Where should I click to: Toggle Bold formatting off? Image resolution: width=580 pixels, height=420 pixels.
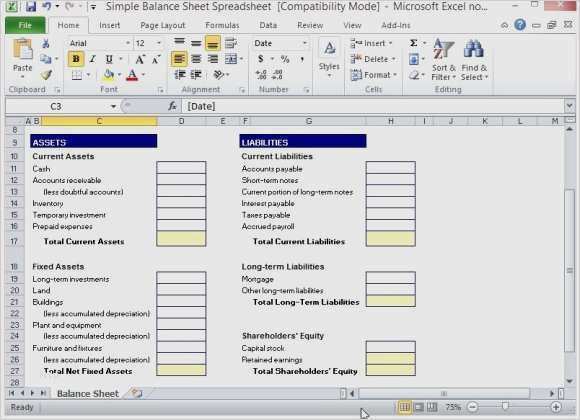[76, 59]
